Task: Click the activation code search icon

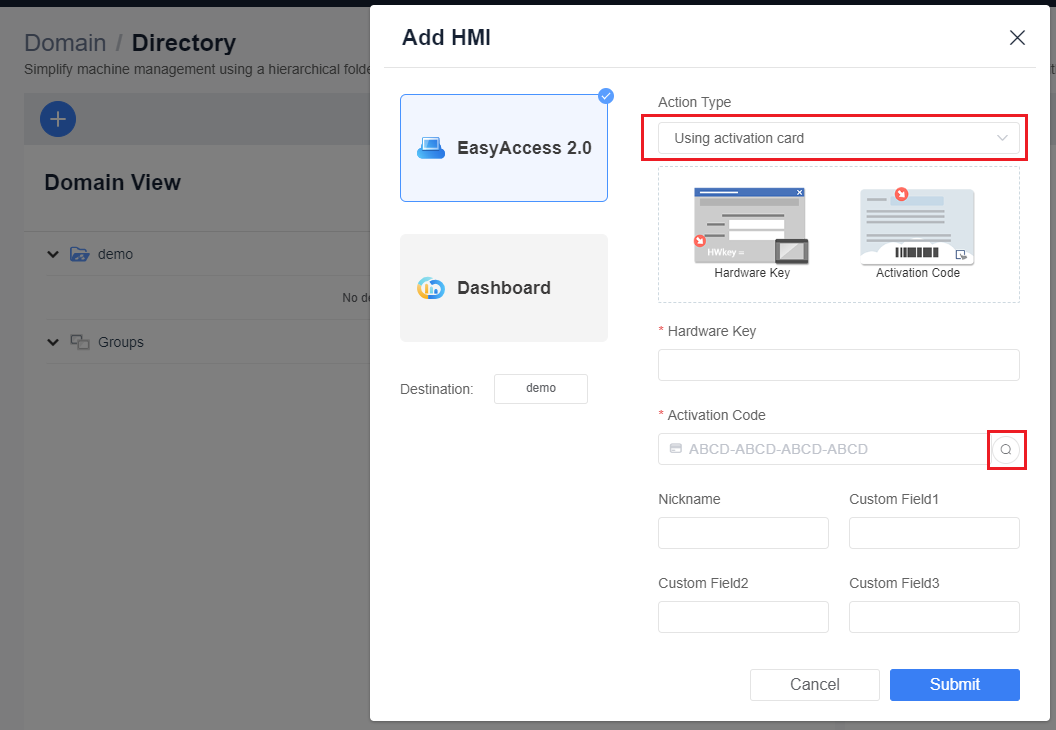Action: point(1005,450)
